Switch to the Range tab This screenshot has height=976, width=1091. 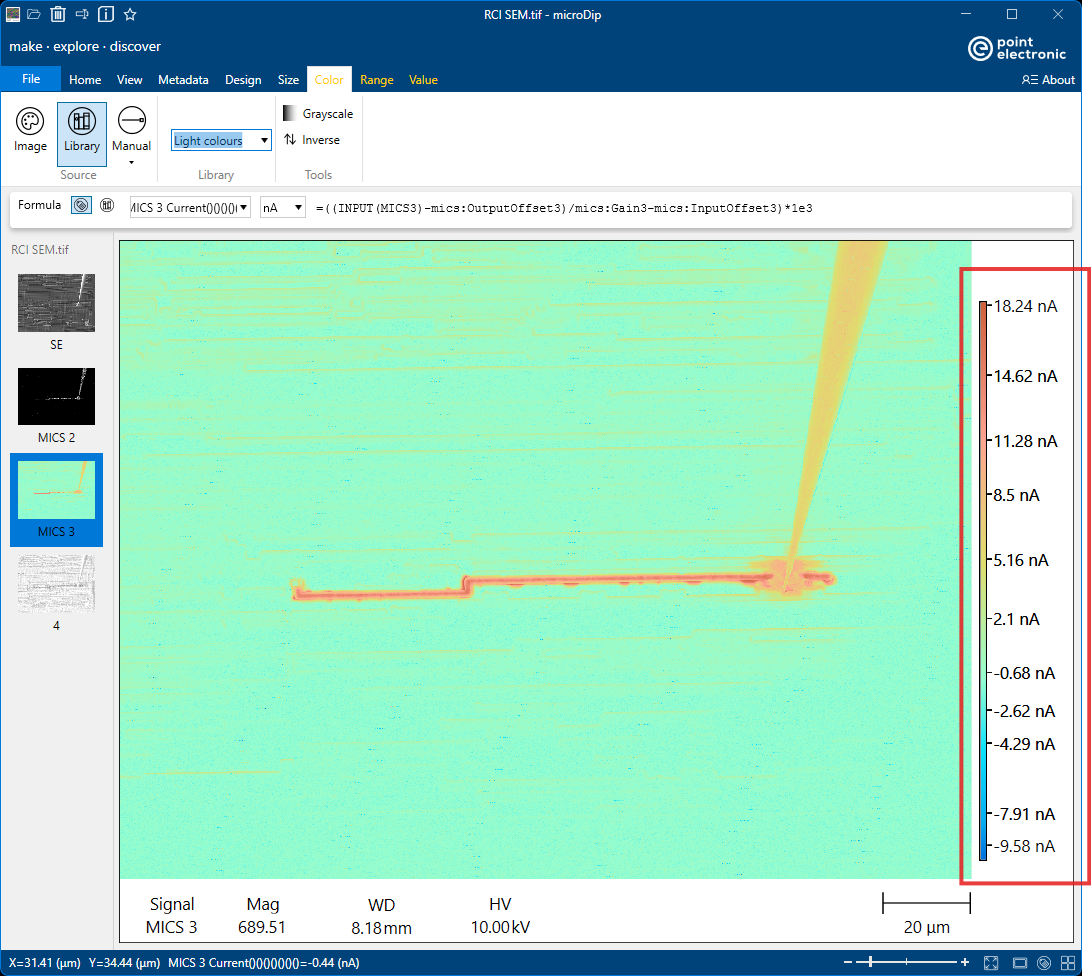click(x=376, y=80)
